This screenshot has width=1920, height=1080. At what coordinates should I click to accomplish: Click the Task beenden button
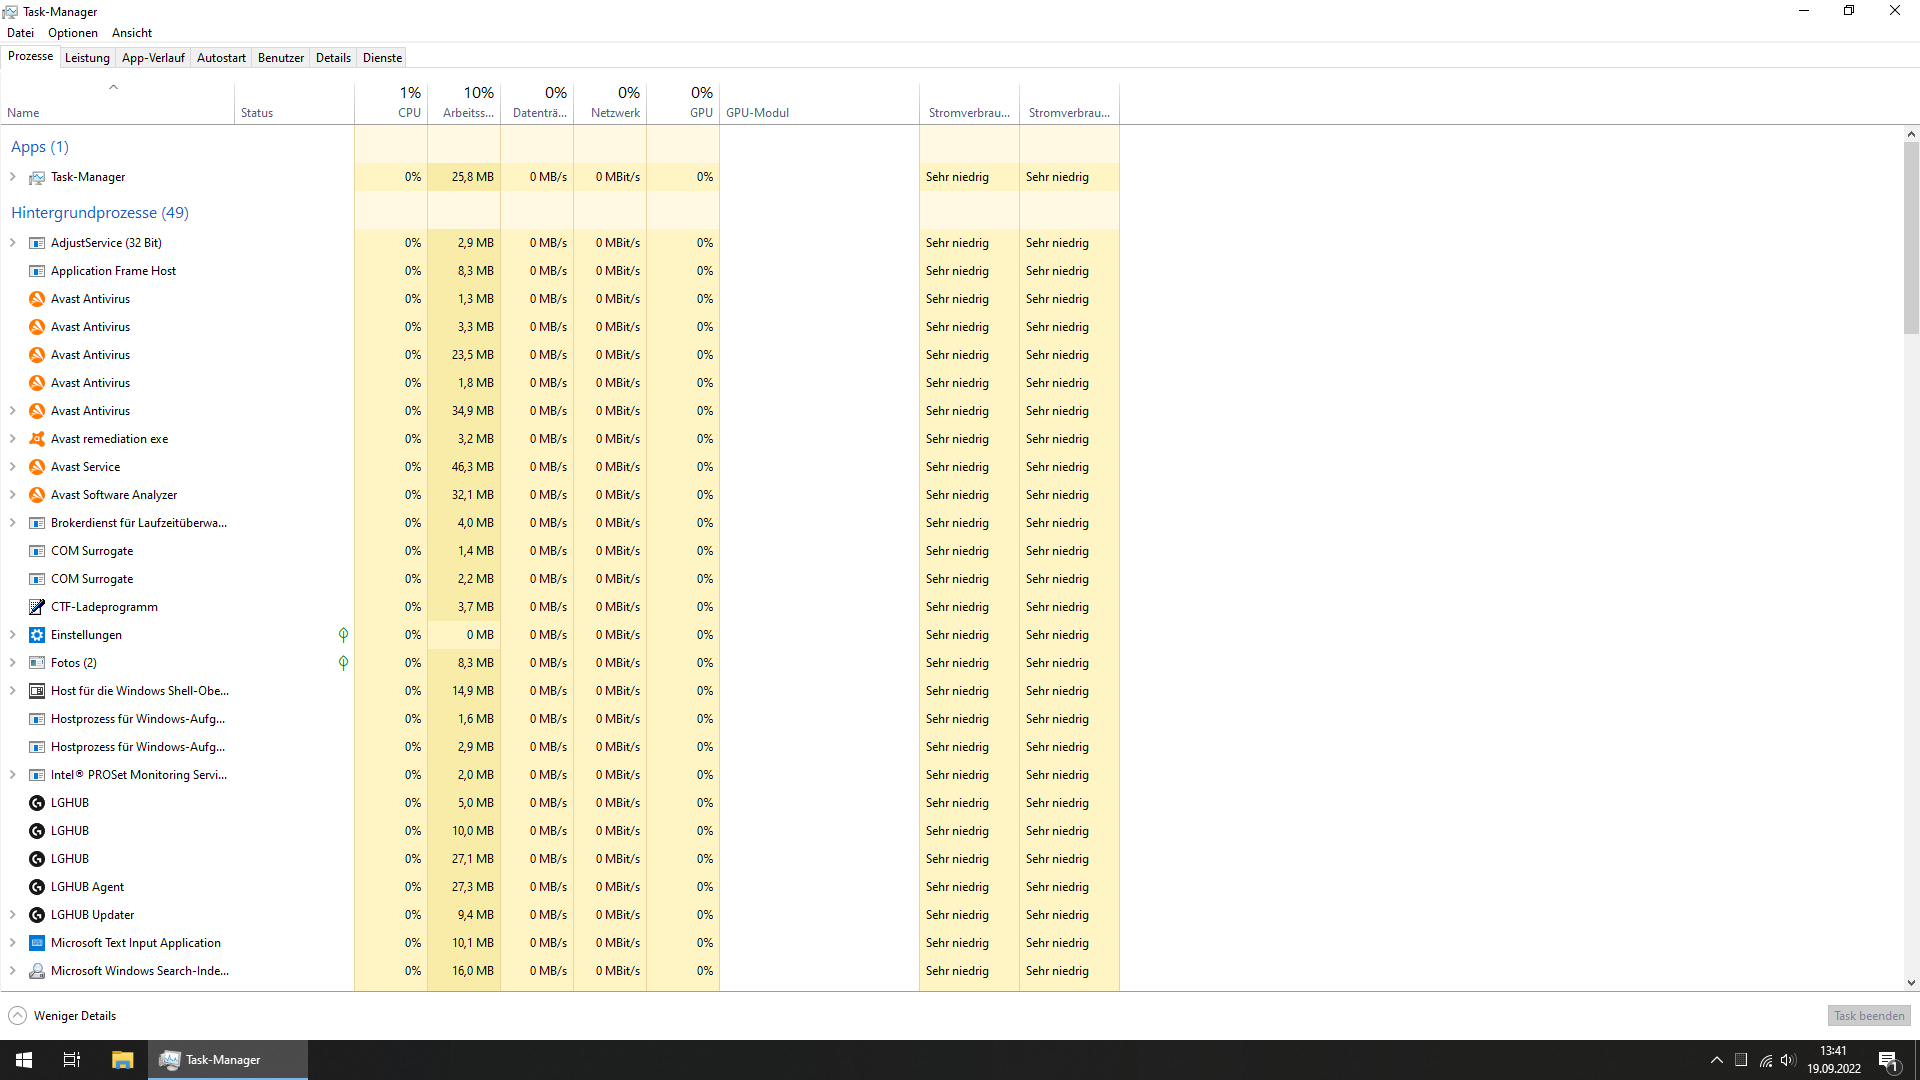pyautogui.click(x=1868, y=1016)
